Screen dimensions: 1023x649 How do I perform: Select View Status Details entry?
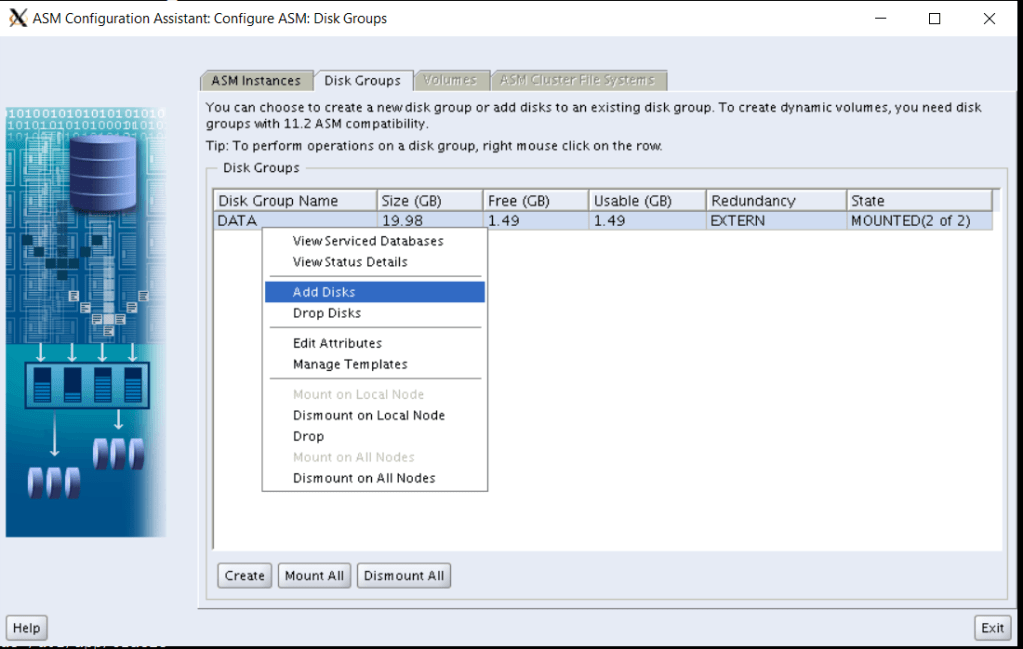point(349,262)
